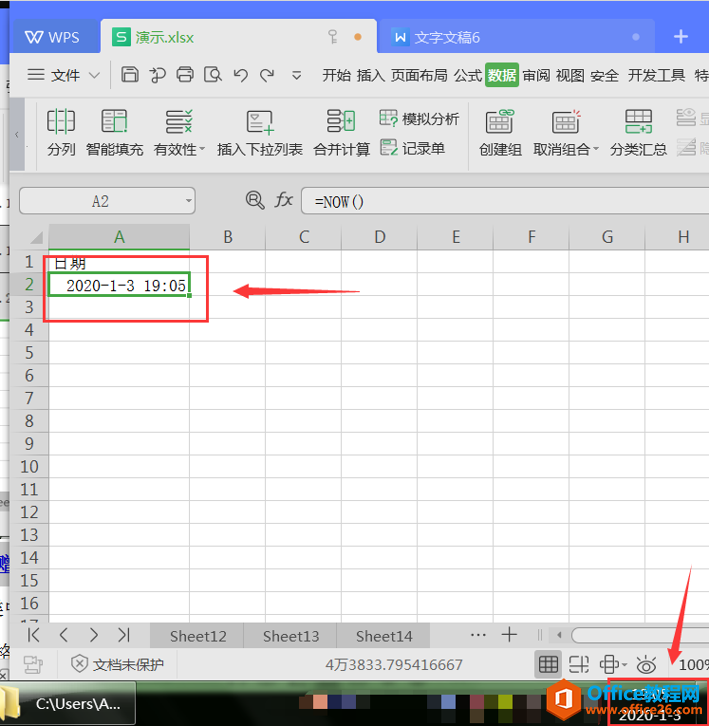
Task: Switch to the 插入 ribbon tab
Action: point(370,75)
